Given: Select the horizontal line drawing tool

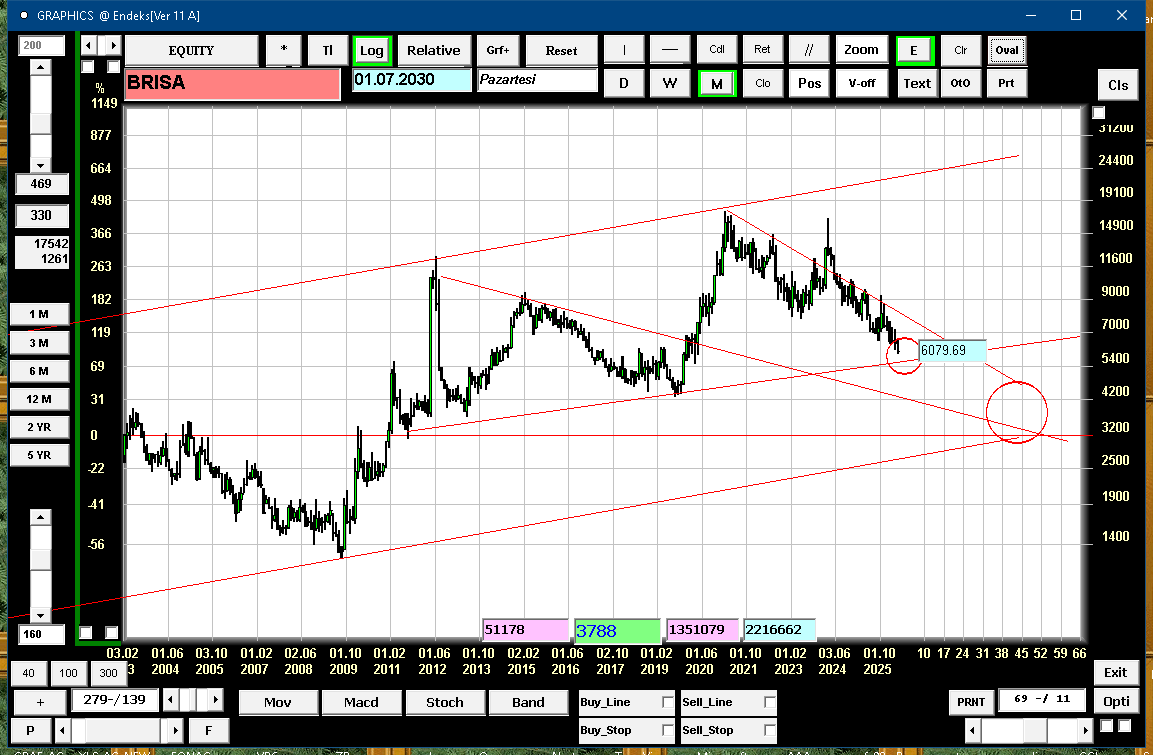Looking at the screenshot, I should click(x=670, y=50).
